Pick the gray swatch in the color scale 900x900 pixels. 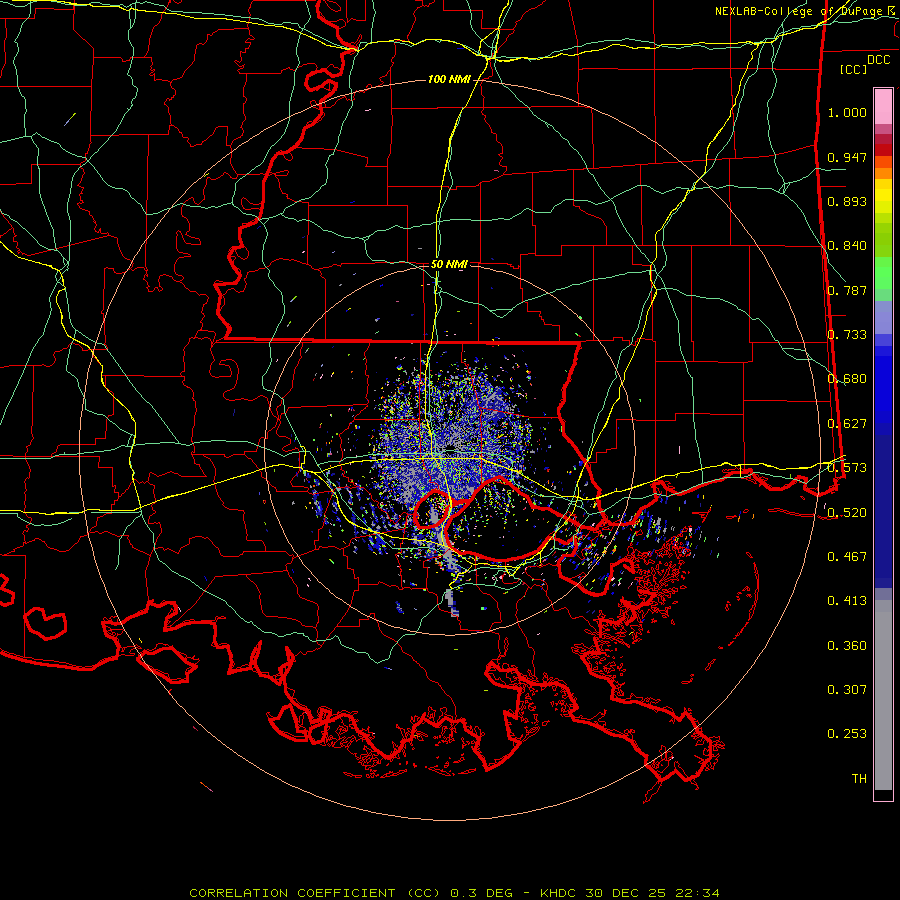click(883, 695)
